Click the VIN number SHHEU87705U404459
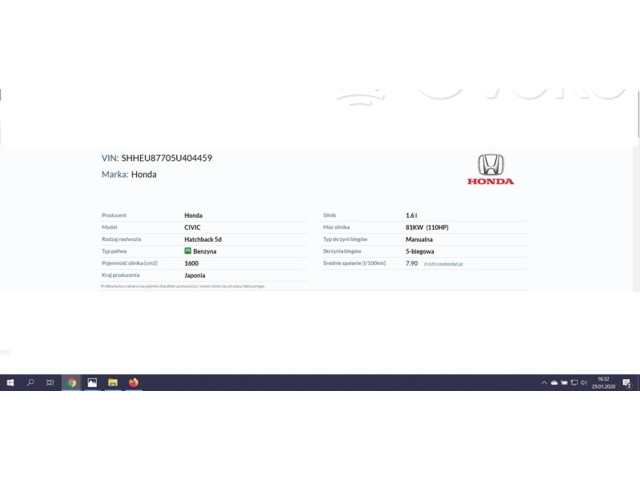Image resolution: width=640 pixels, height=480 pixels. [x=166, y=158]
